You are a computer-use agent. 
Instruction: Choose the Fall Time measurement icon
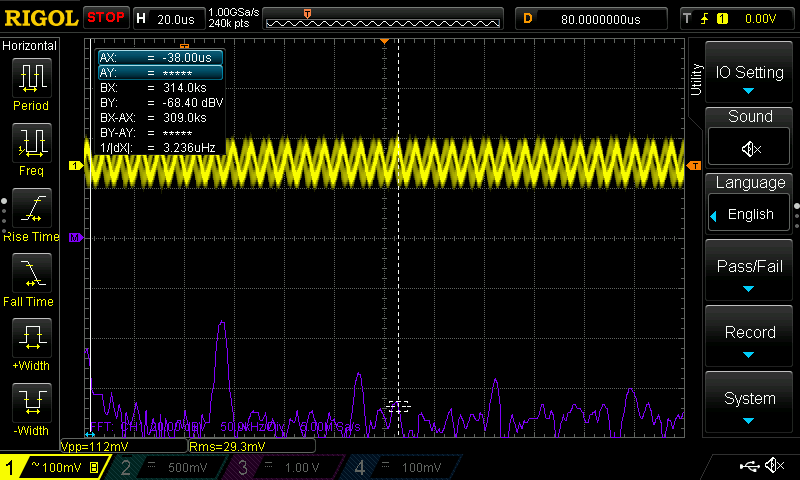[x=31, y=274]
